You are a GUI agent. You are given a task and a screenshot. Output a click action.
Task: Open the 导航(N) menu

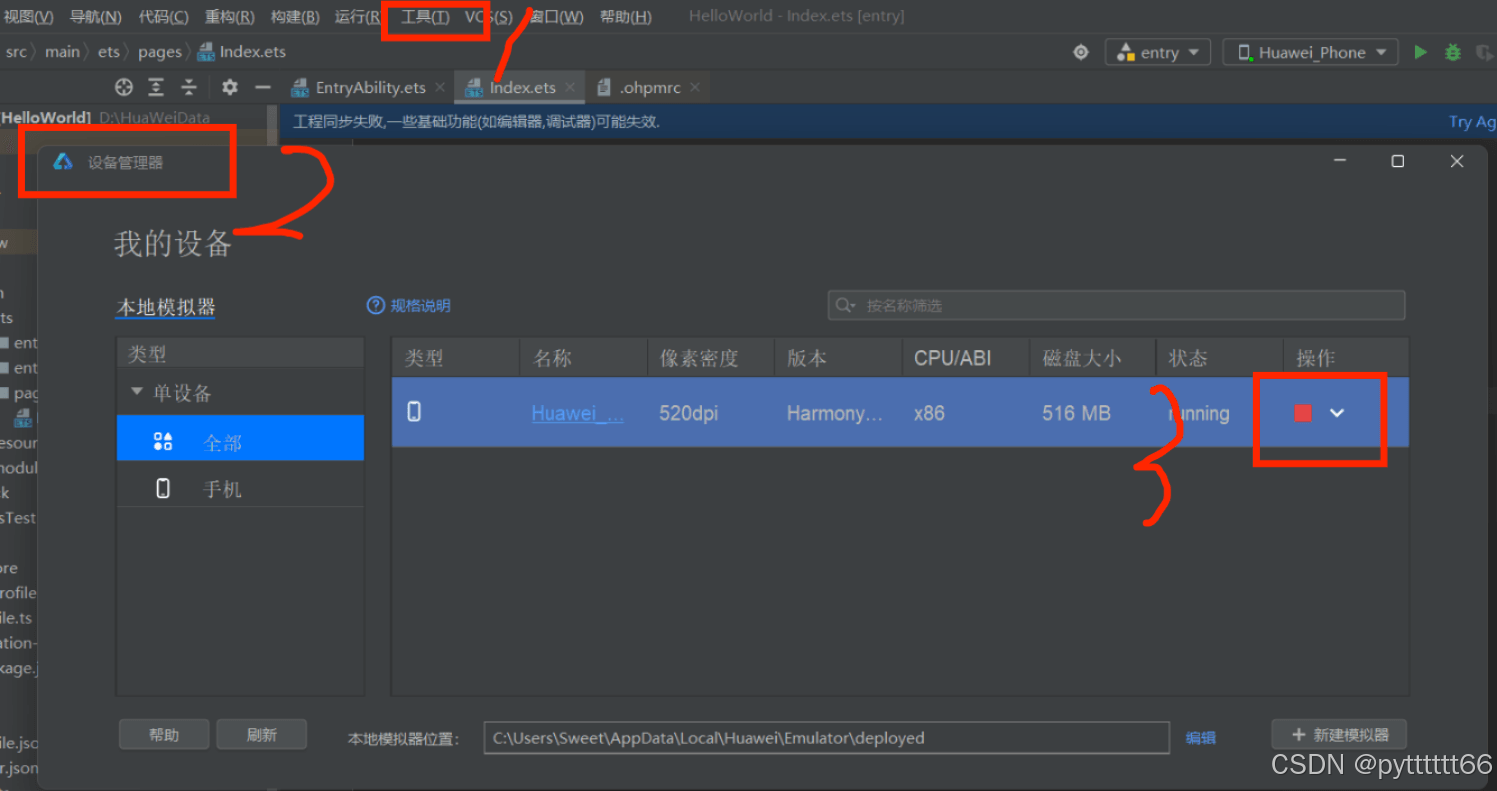point(96,17)
